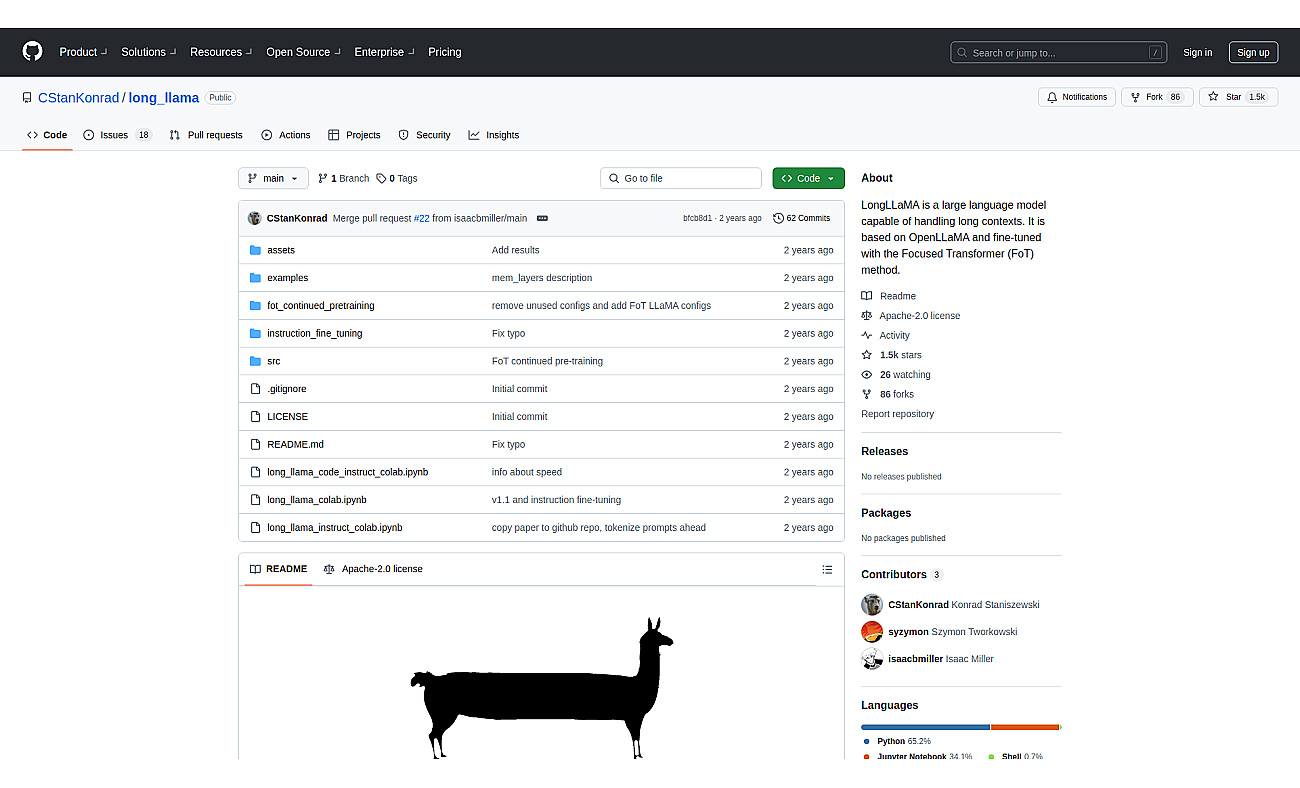
Task: Open the README outline list icon
Action: (x=827, y=569)
